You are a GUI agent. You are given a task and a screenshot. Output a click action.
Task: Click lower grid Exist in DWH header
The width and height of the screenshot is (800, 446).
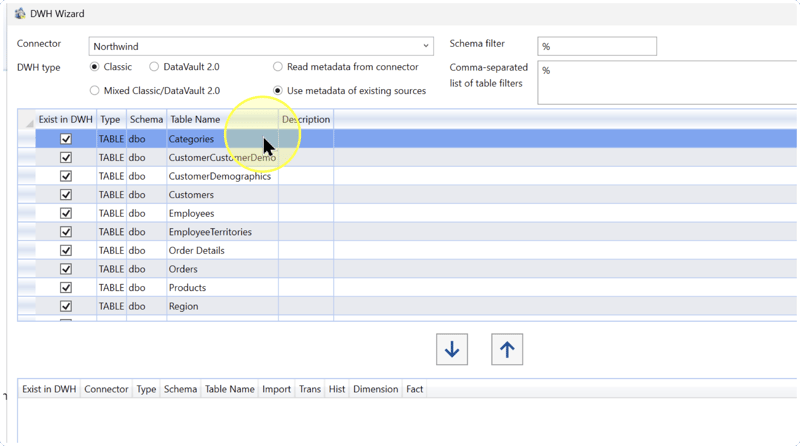49,389
